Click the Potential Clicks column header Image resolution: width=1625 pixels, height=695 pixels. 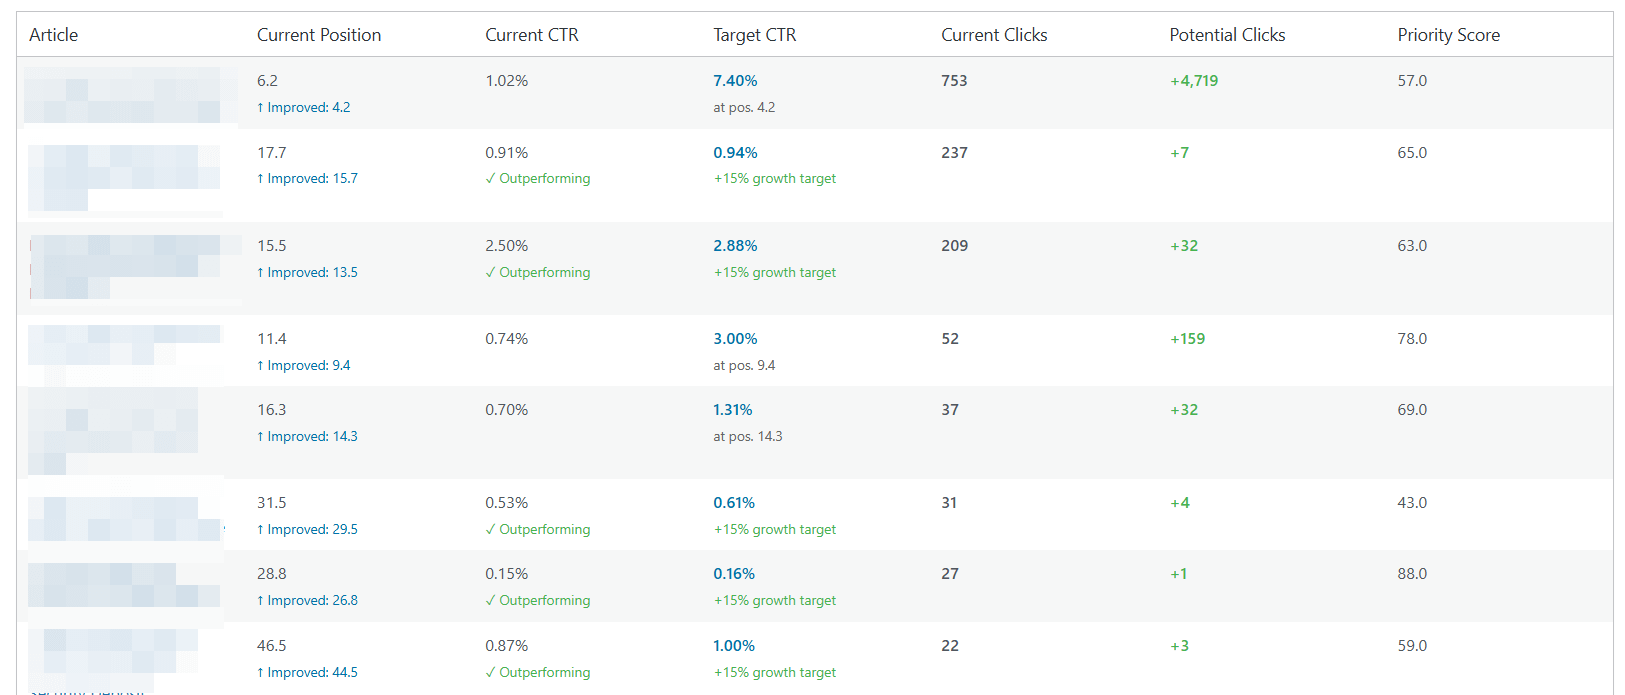click(x=1227, y=34)
